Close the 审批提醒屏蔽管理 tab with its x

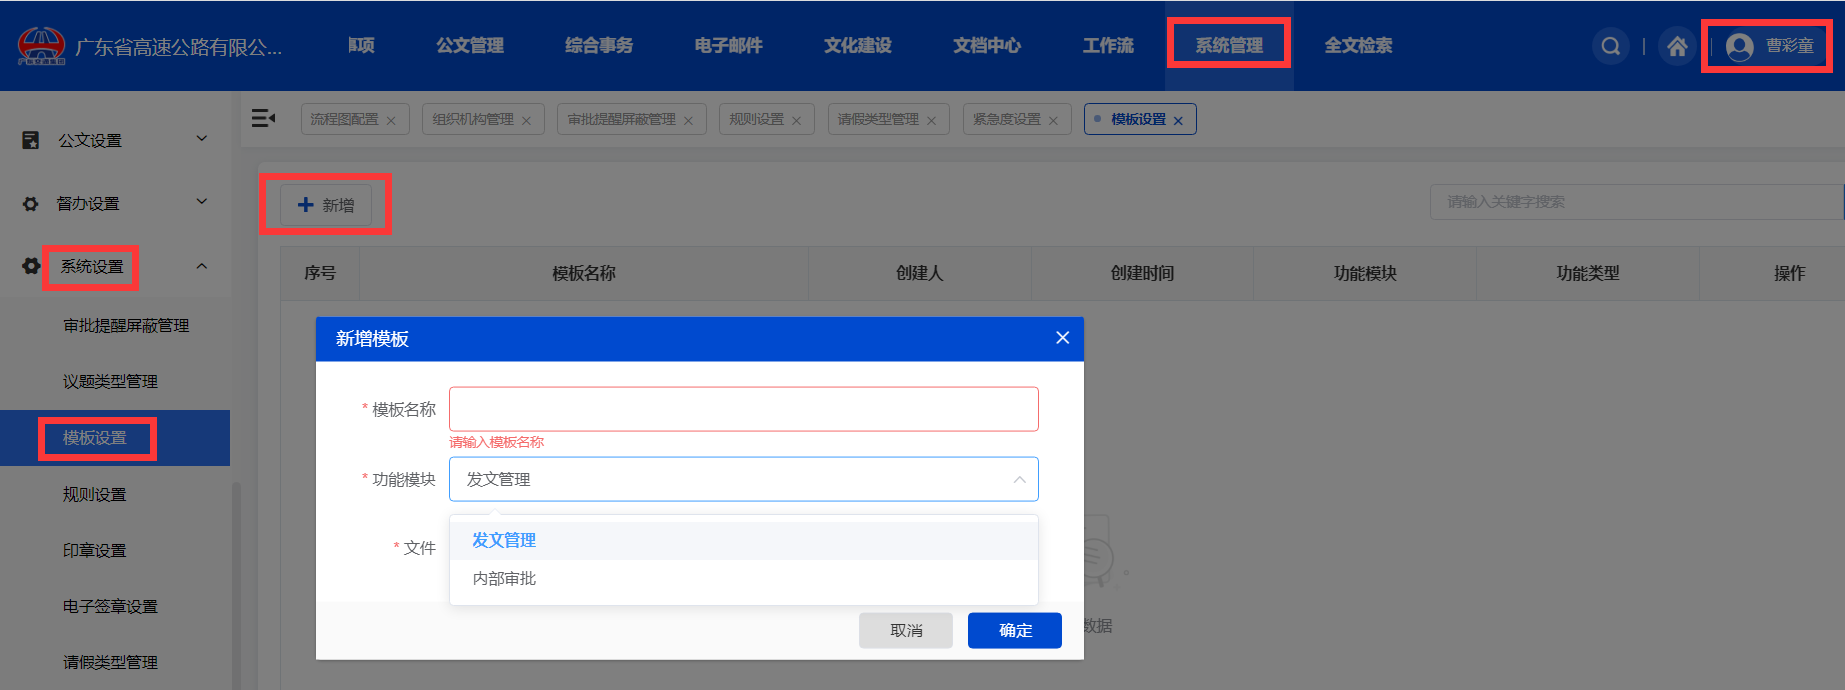pyautogui.click(x=688, y=120)
